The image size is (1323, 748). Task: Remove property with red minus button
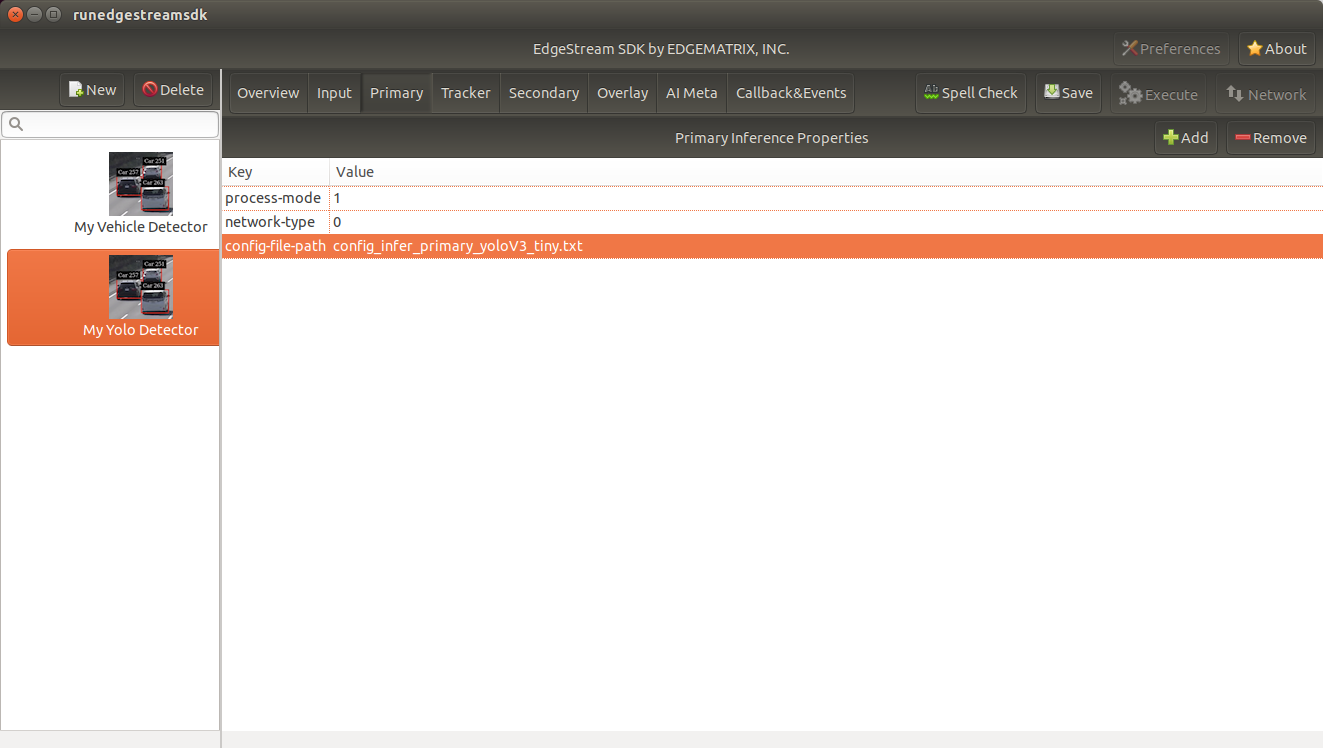[x=1271, y=138]
